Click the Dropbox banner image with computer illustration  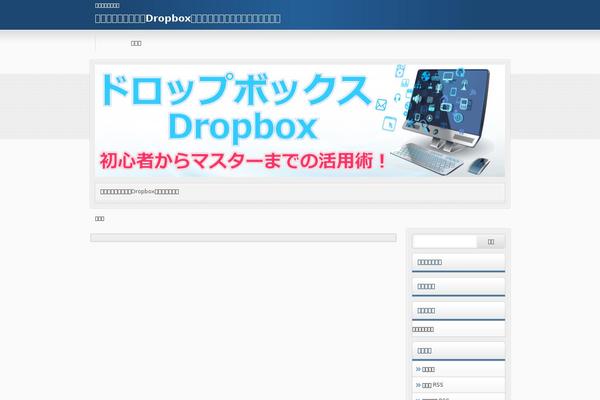pos(300,121)
